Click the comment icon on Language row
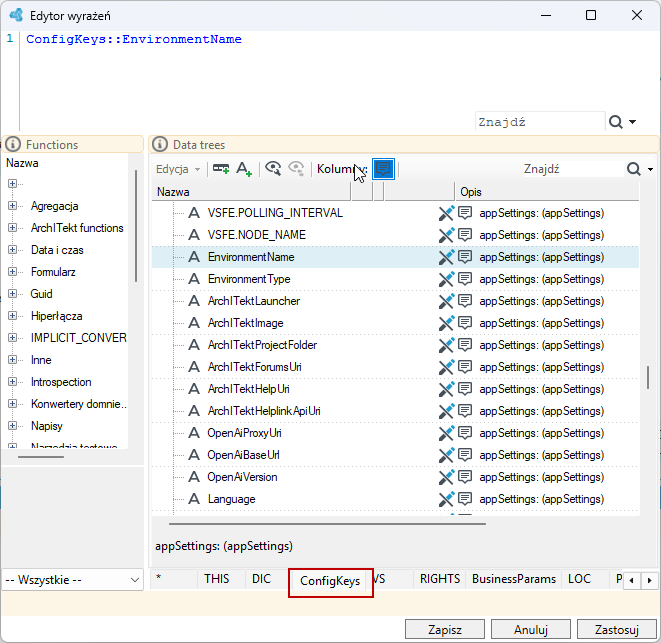The image size is (661, 643). [465, 499]
